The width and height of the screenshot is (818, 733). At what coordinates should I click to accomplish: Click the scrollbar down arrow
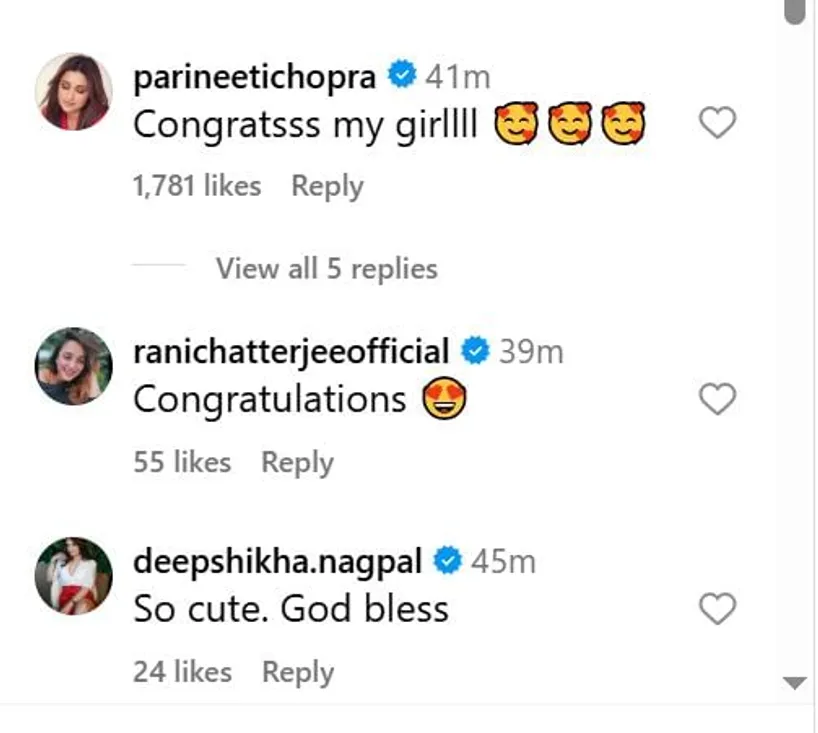795,684
